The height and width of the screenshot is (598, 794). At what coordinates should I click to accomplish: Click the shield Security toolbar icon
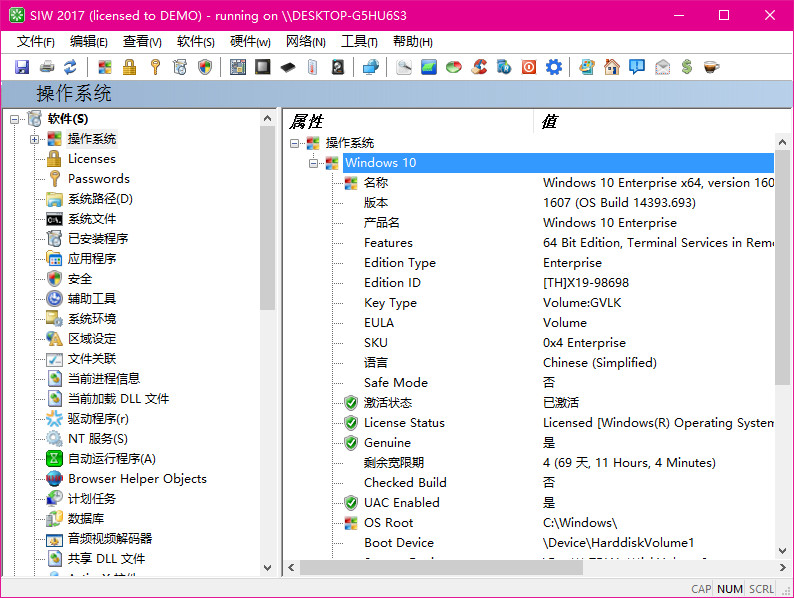click(x=205, y=67)
